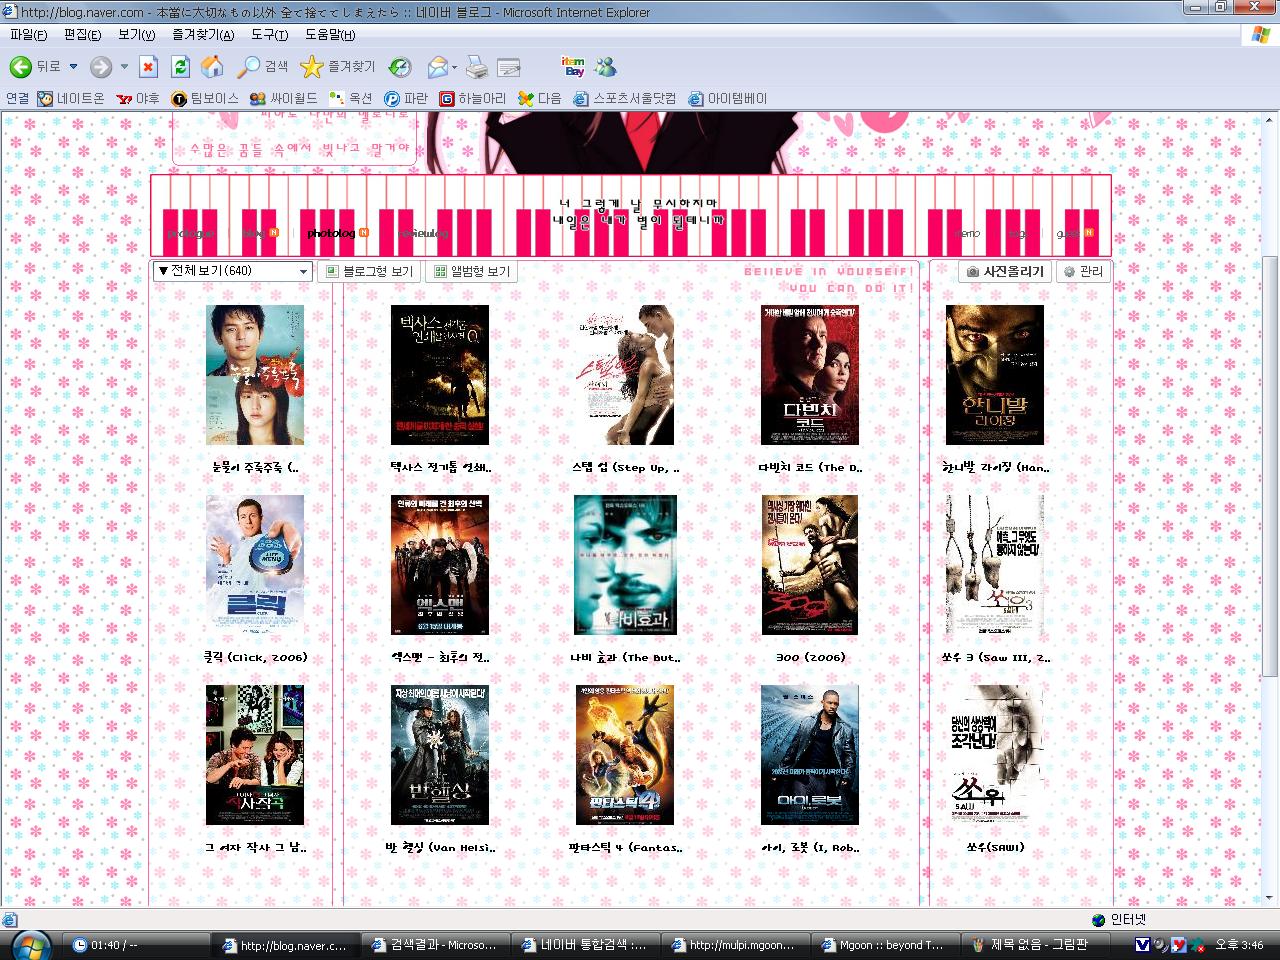The height and width of the screenshot is (960, 1280).
Task: Open the 도구(T) menu
Action: tap(268, 34)
